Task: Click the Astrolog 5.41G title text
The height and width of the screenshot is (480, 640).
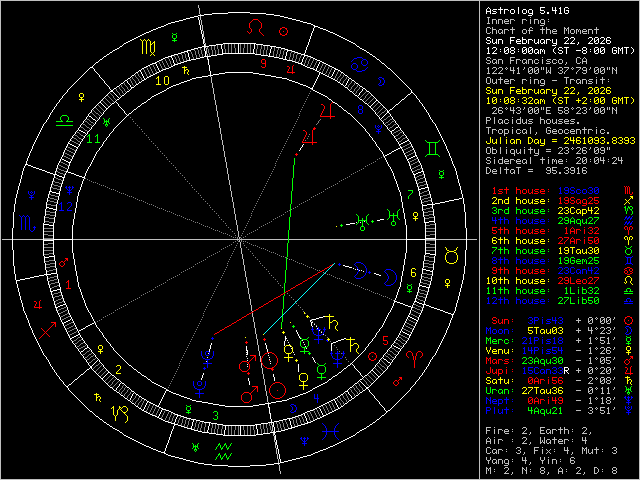Action: (527, 10)
